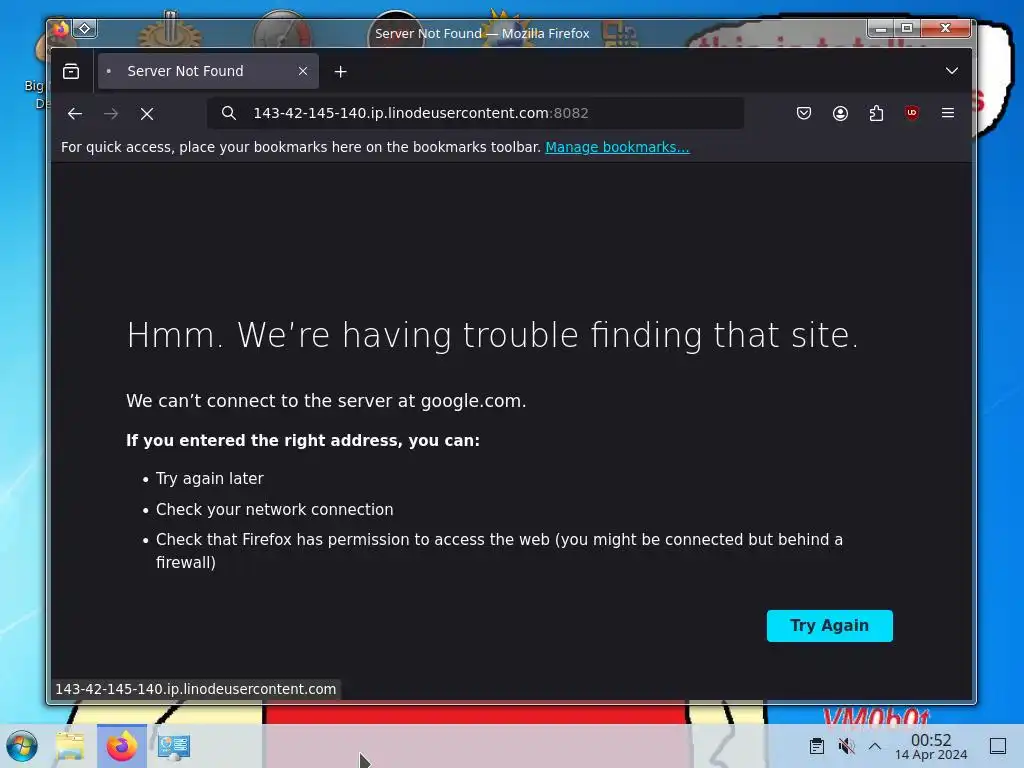
Task: Click the google.com server error message text
Action: pos(326,401)
